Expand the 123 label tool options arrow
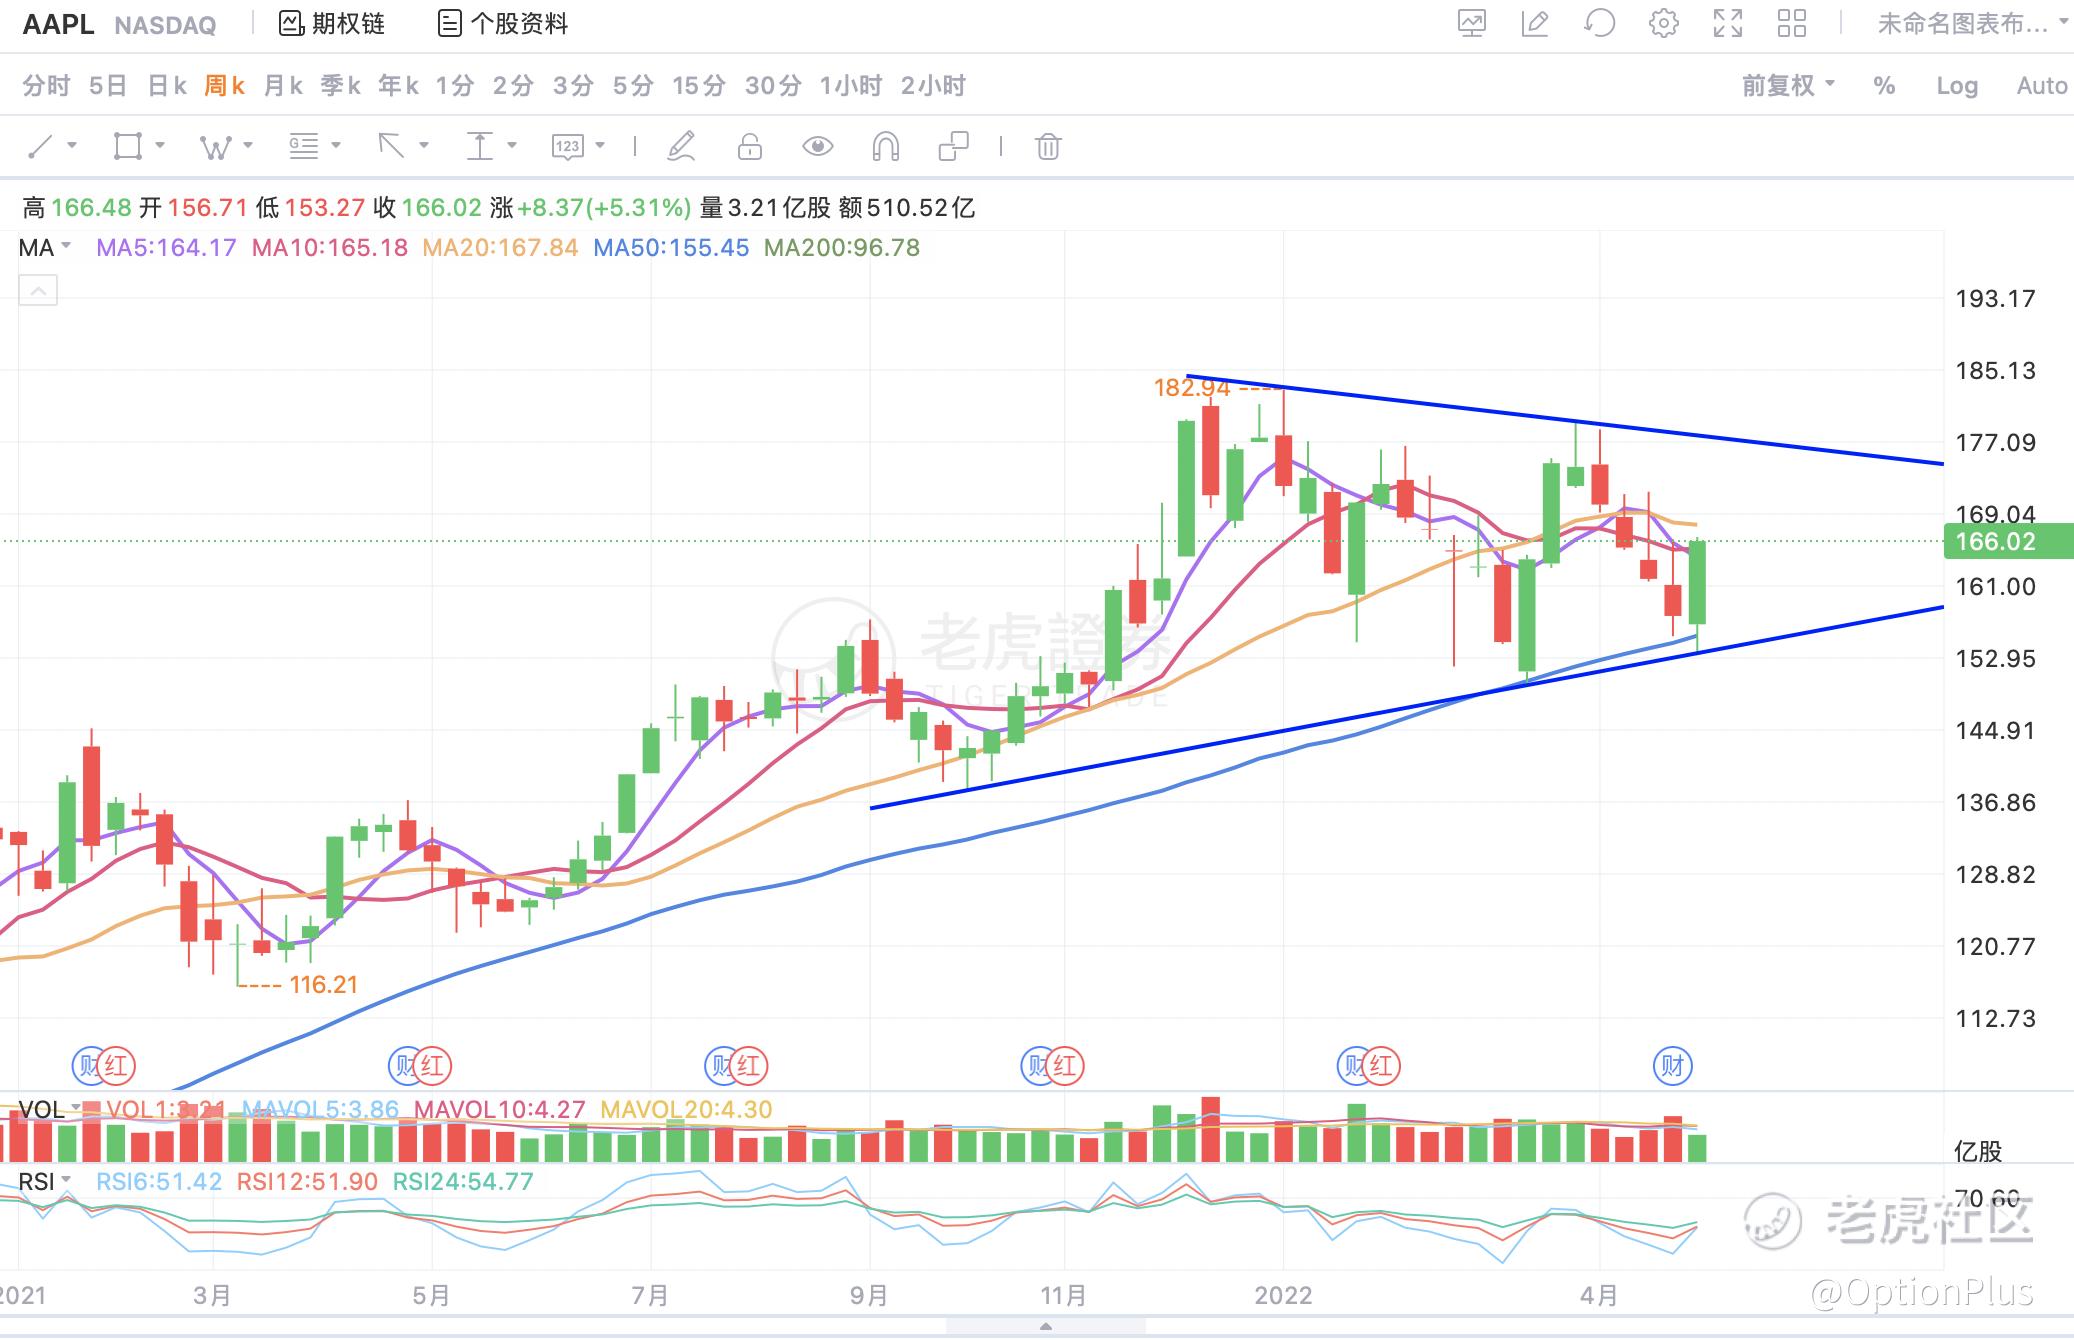 pyautogui.click(x=600, y=146)
